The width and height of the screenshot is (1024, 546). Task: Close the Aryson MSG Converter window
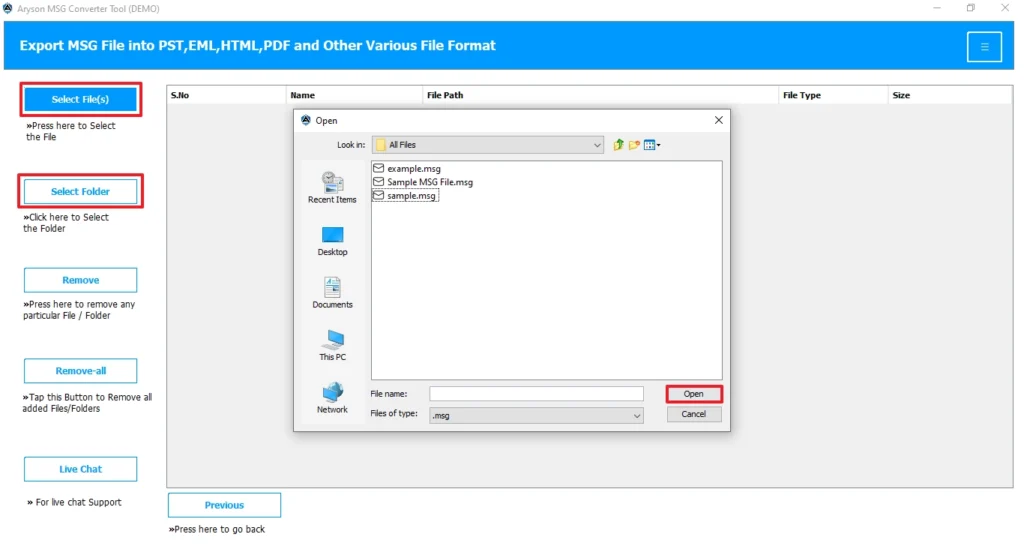tap(1005, 8)
